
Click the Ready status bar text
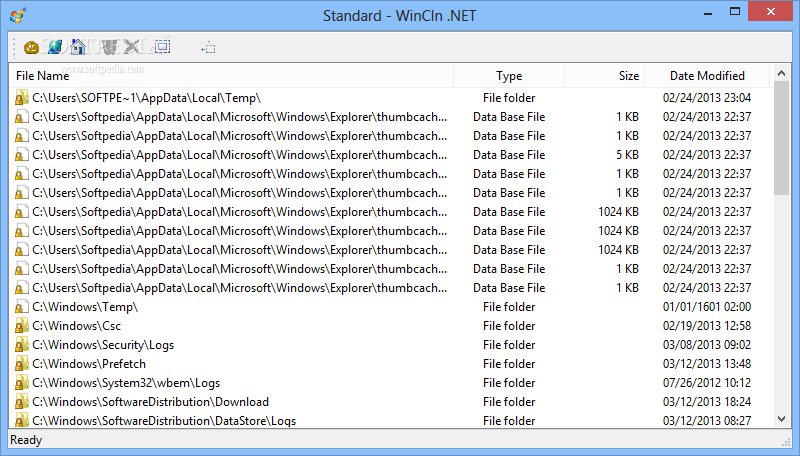26,440
